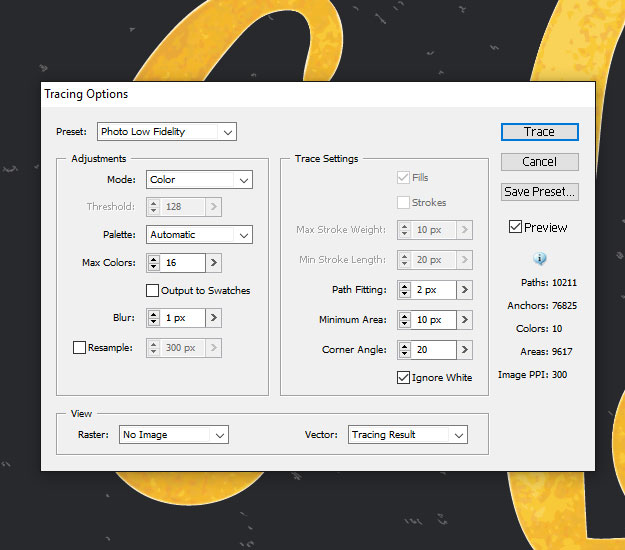Open Minimum Area slider arrow button
Image resolution: width=625 pixels, height=550 pixels.
point(465,320)
